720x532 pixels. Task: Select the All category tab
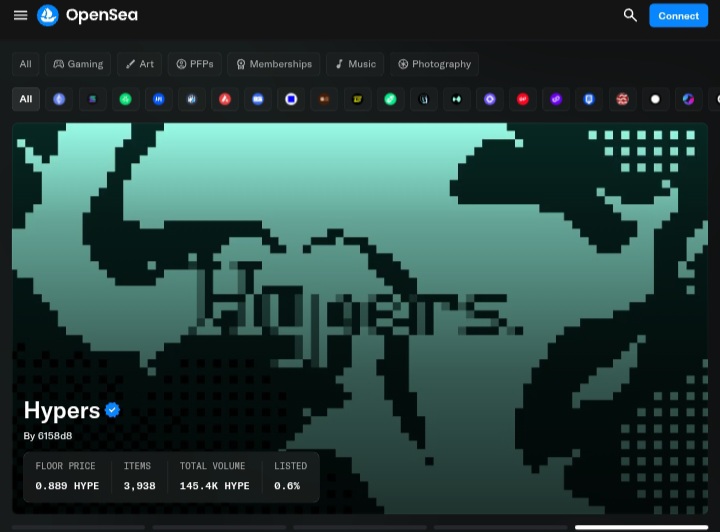coord(25,64)
